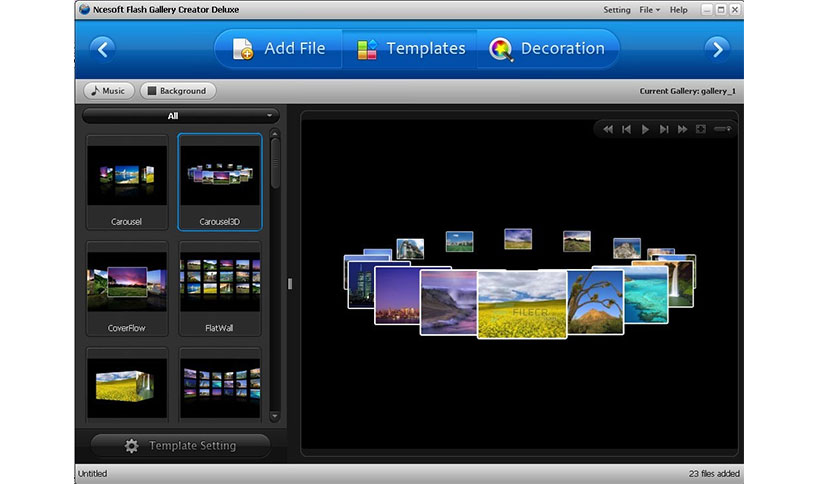Screen dimensions: 836x484
Task: Click the panel splitter handle
Action: tap(290, 284)
